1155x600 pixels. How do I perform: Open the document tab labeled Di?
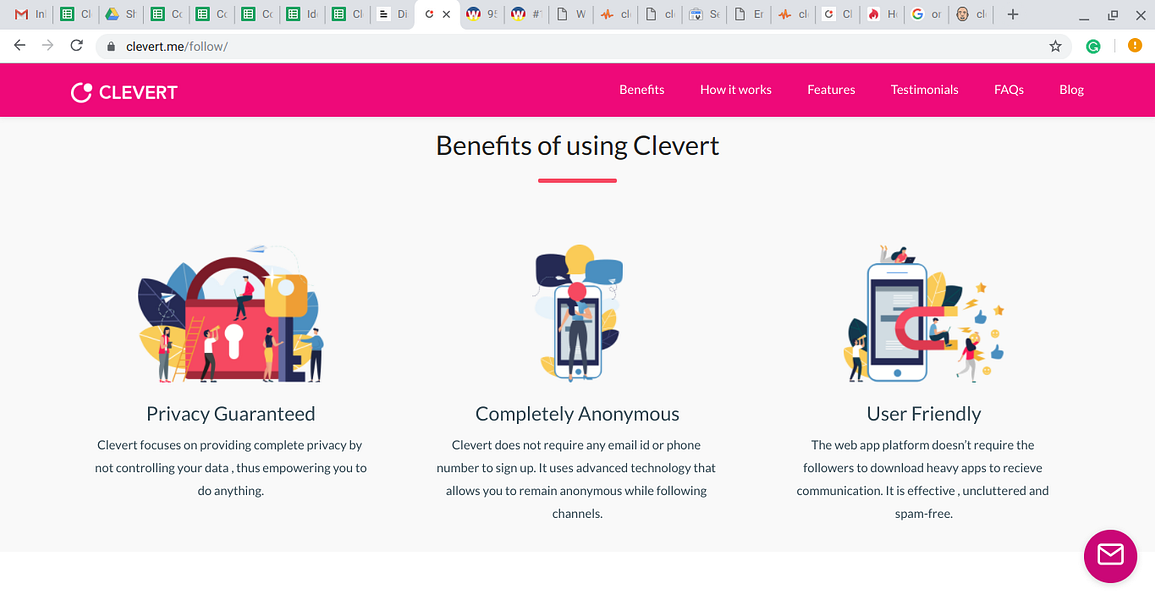[x=393, y=14]
